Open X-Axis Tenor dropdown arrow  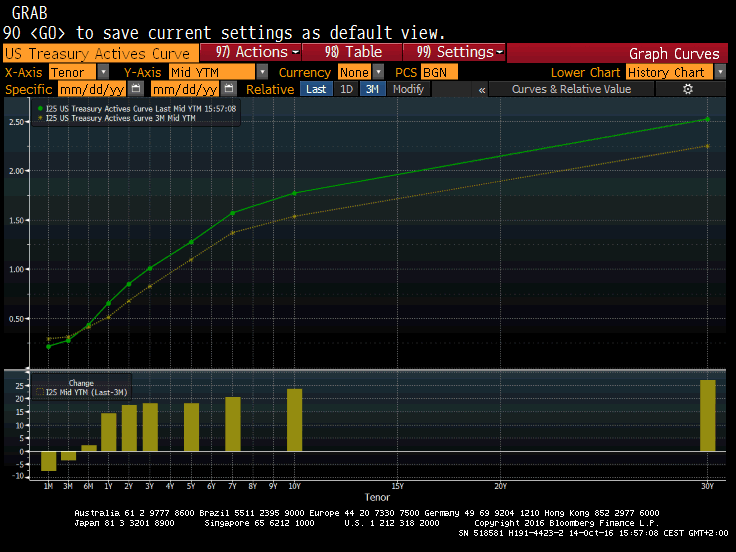click(103, 72)
